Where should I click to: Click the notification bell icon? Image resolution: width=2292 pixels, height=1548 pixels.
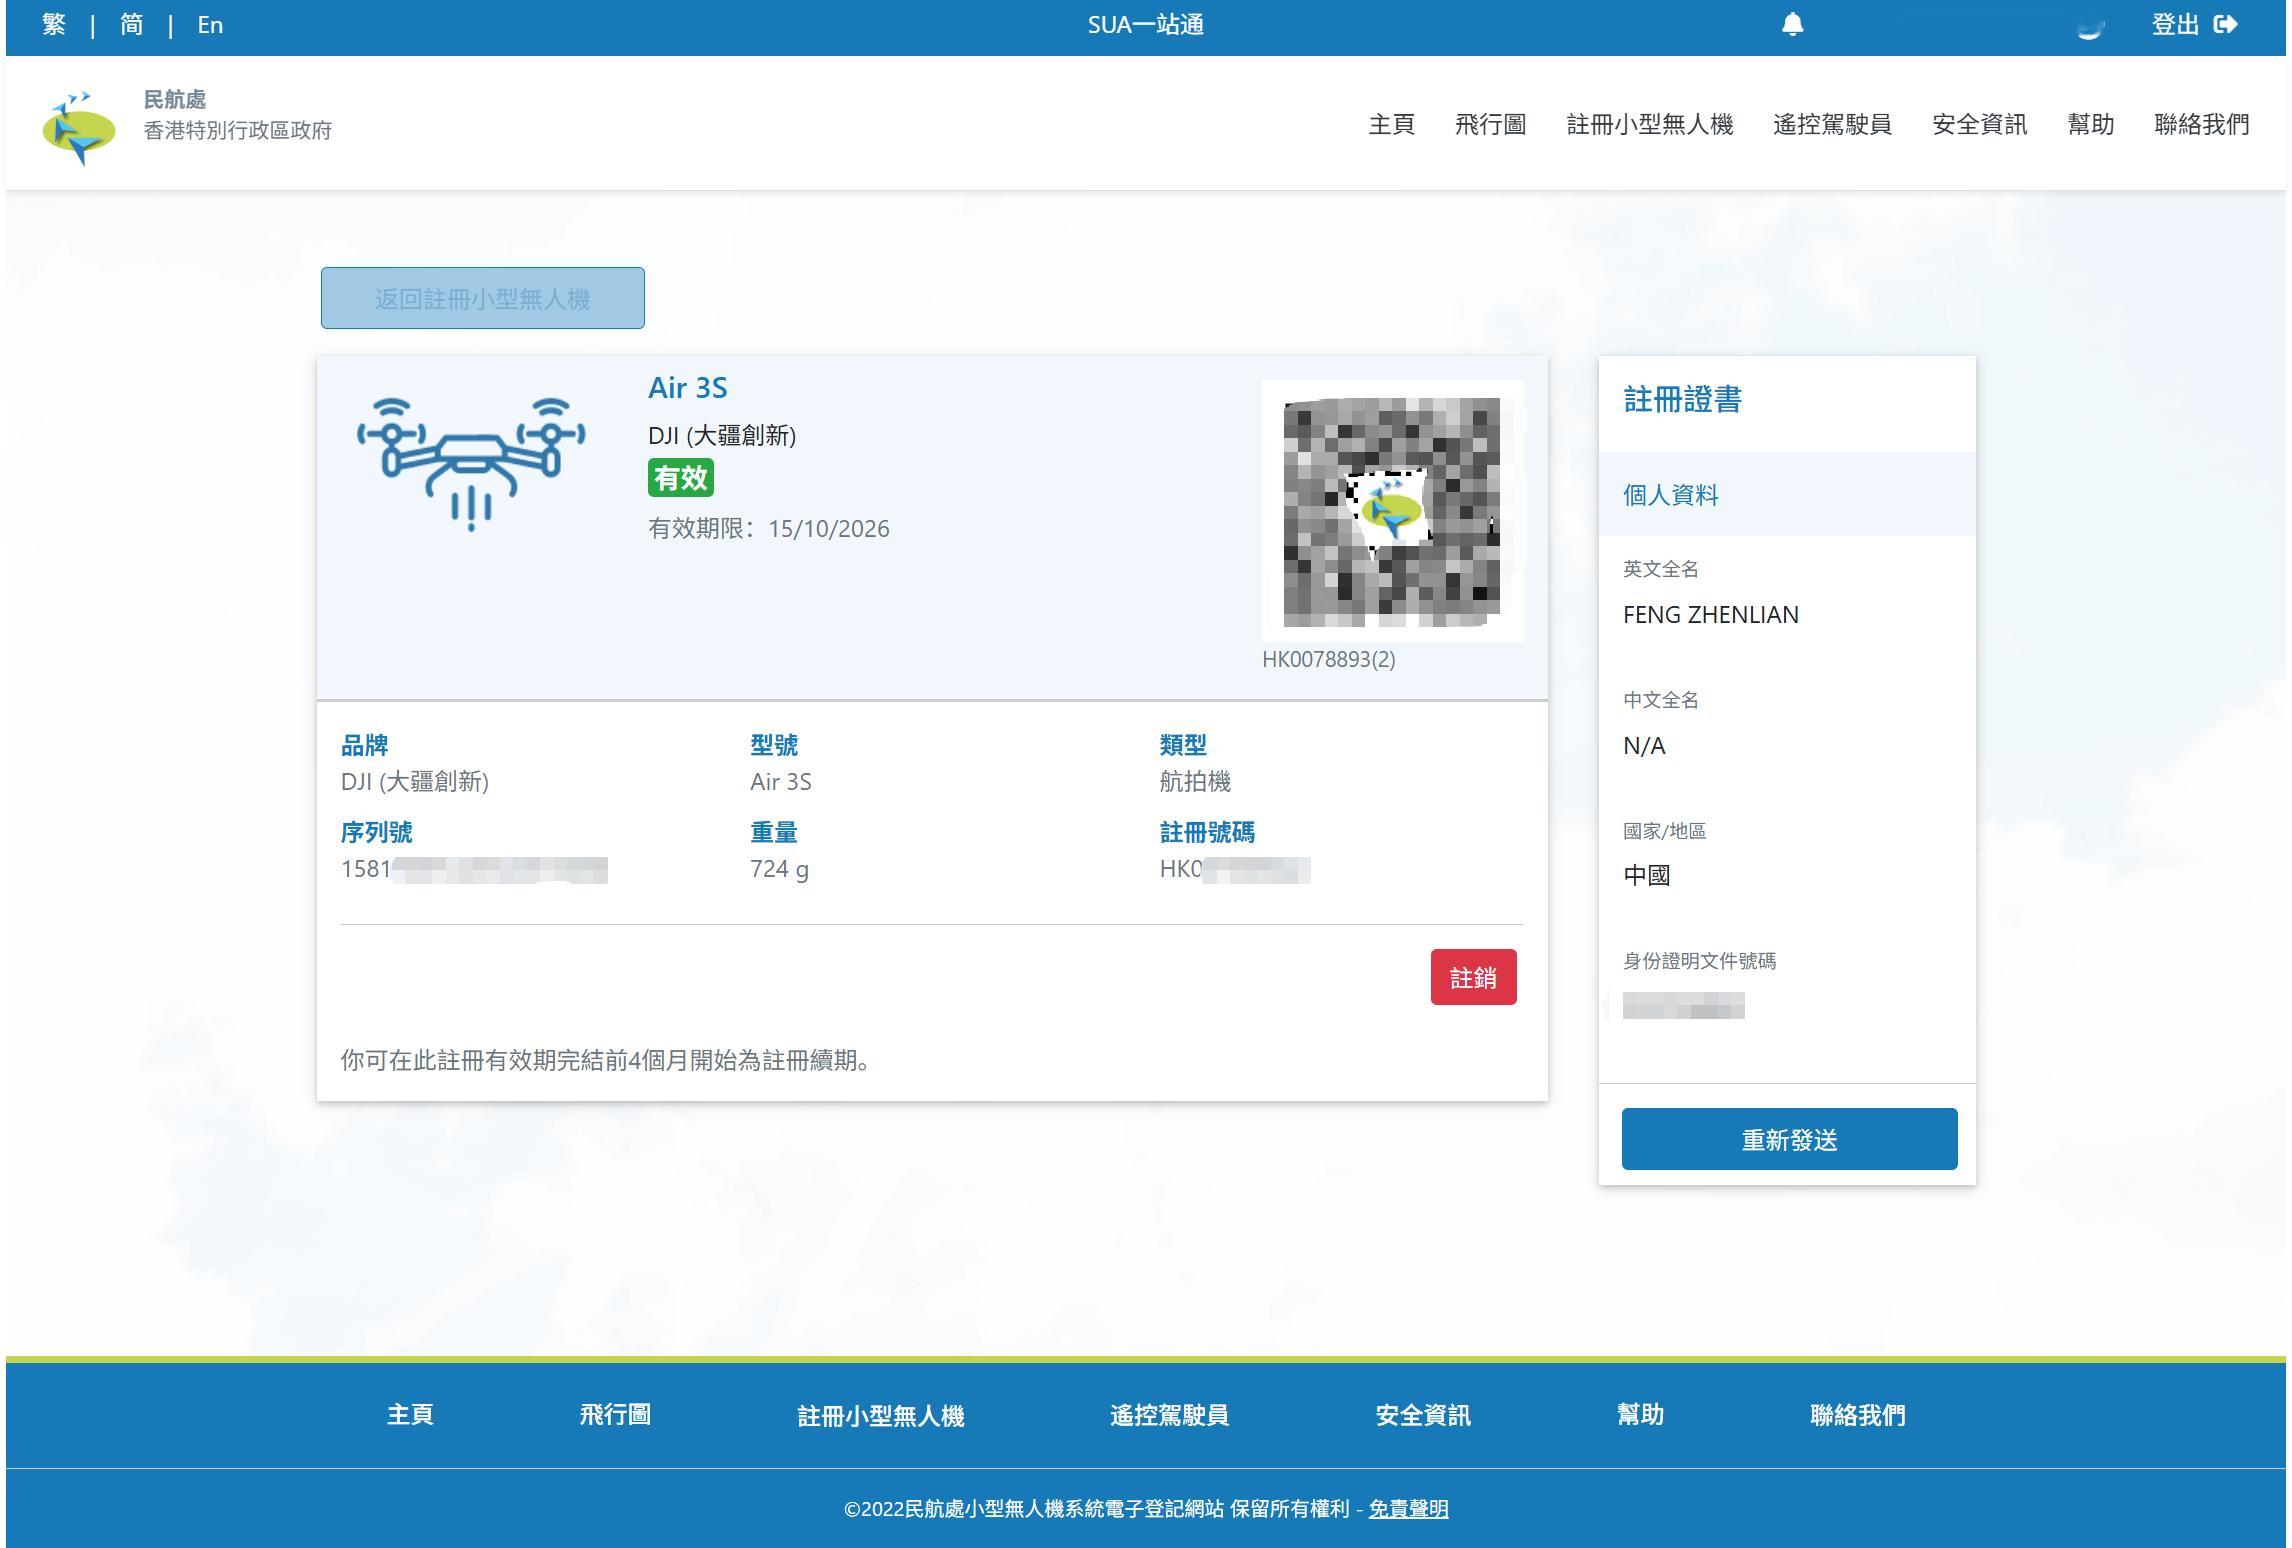coord(1792,25)
